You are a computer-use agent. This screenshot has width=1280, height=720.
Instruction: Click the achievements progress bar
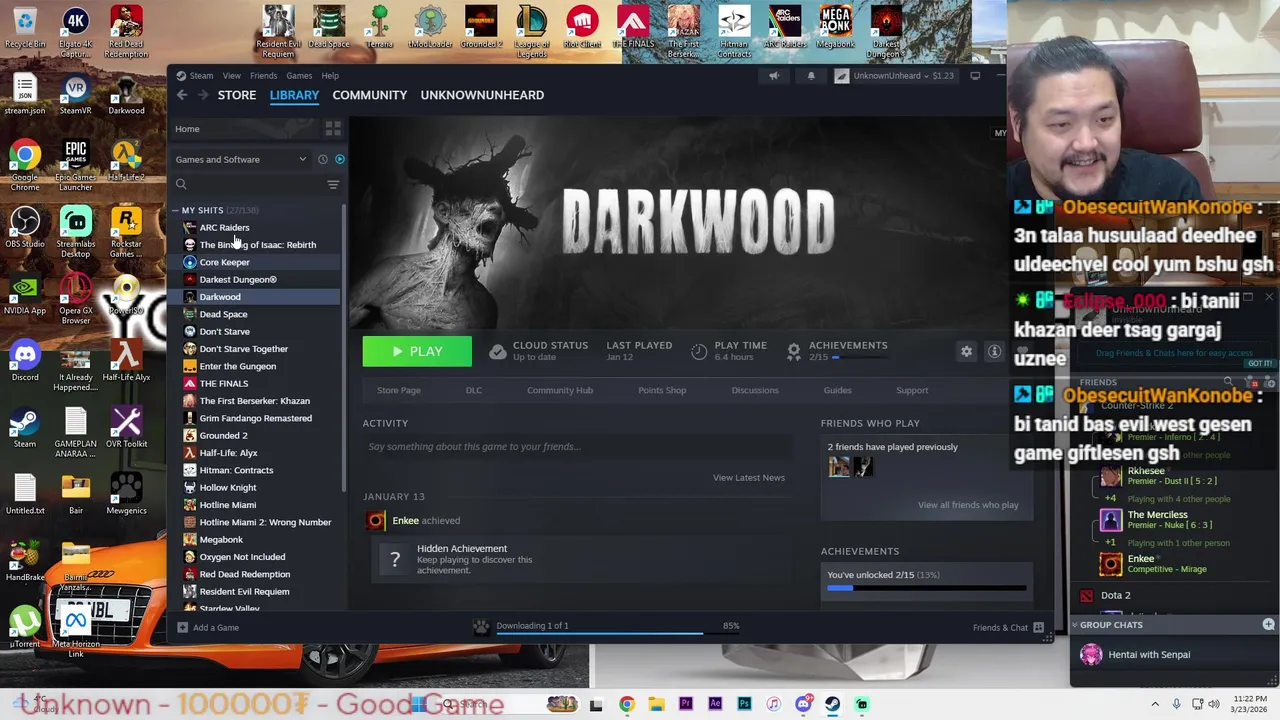[x=926, y=589]
